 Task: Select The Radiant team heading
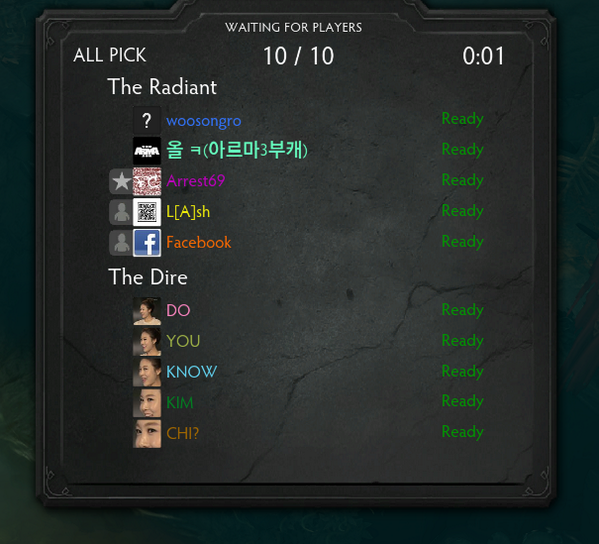pos(162,87)
